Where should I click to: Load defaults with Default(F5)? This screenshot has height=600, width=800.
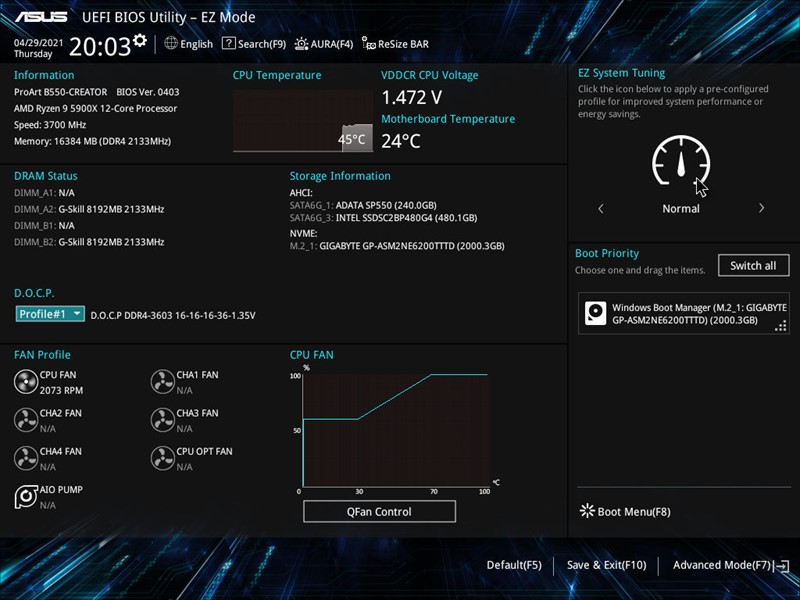(514, 565)
